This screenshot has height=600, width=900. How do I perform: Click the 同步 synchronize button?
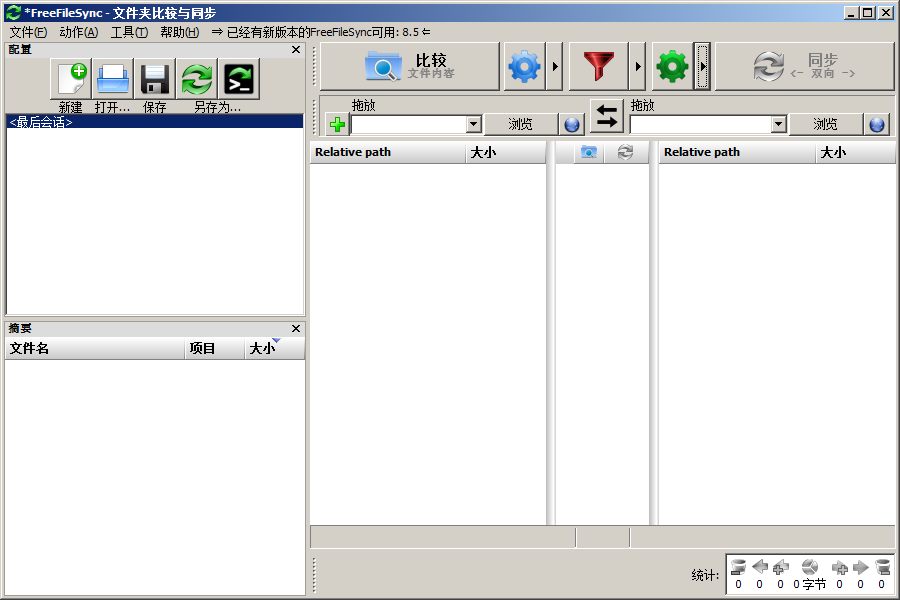(804, 66)
